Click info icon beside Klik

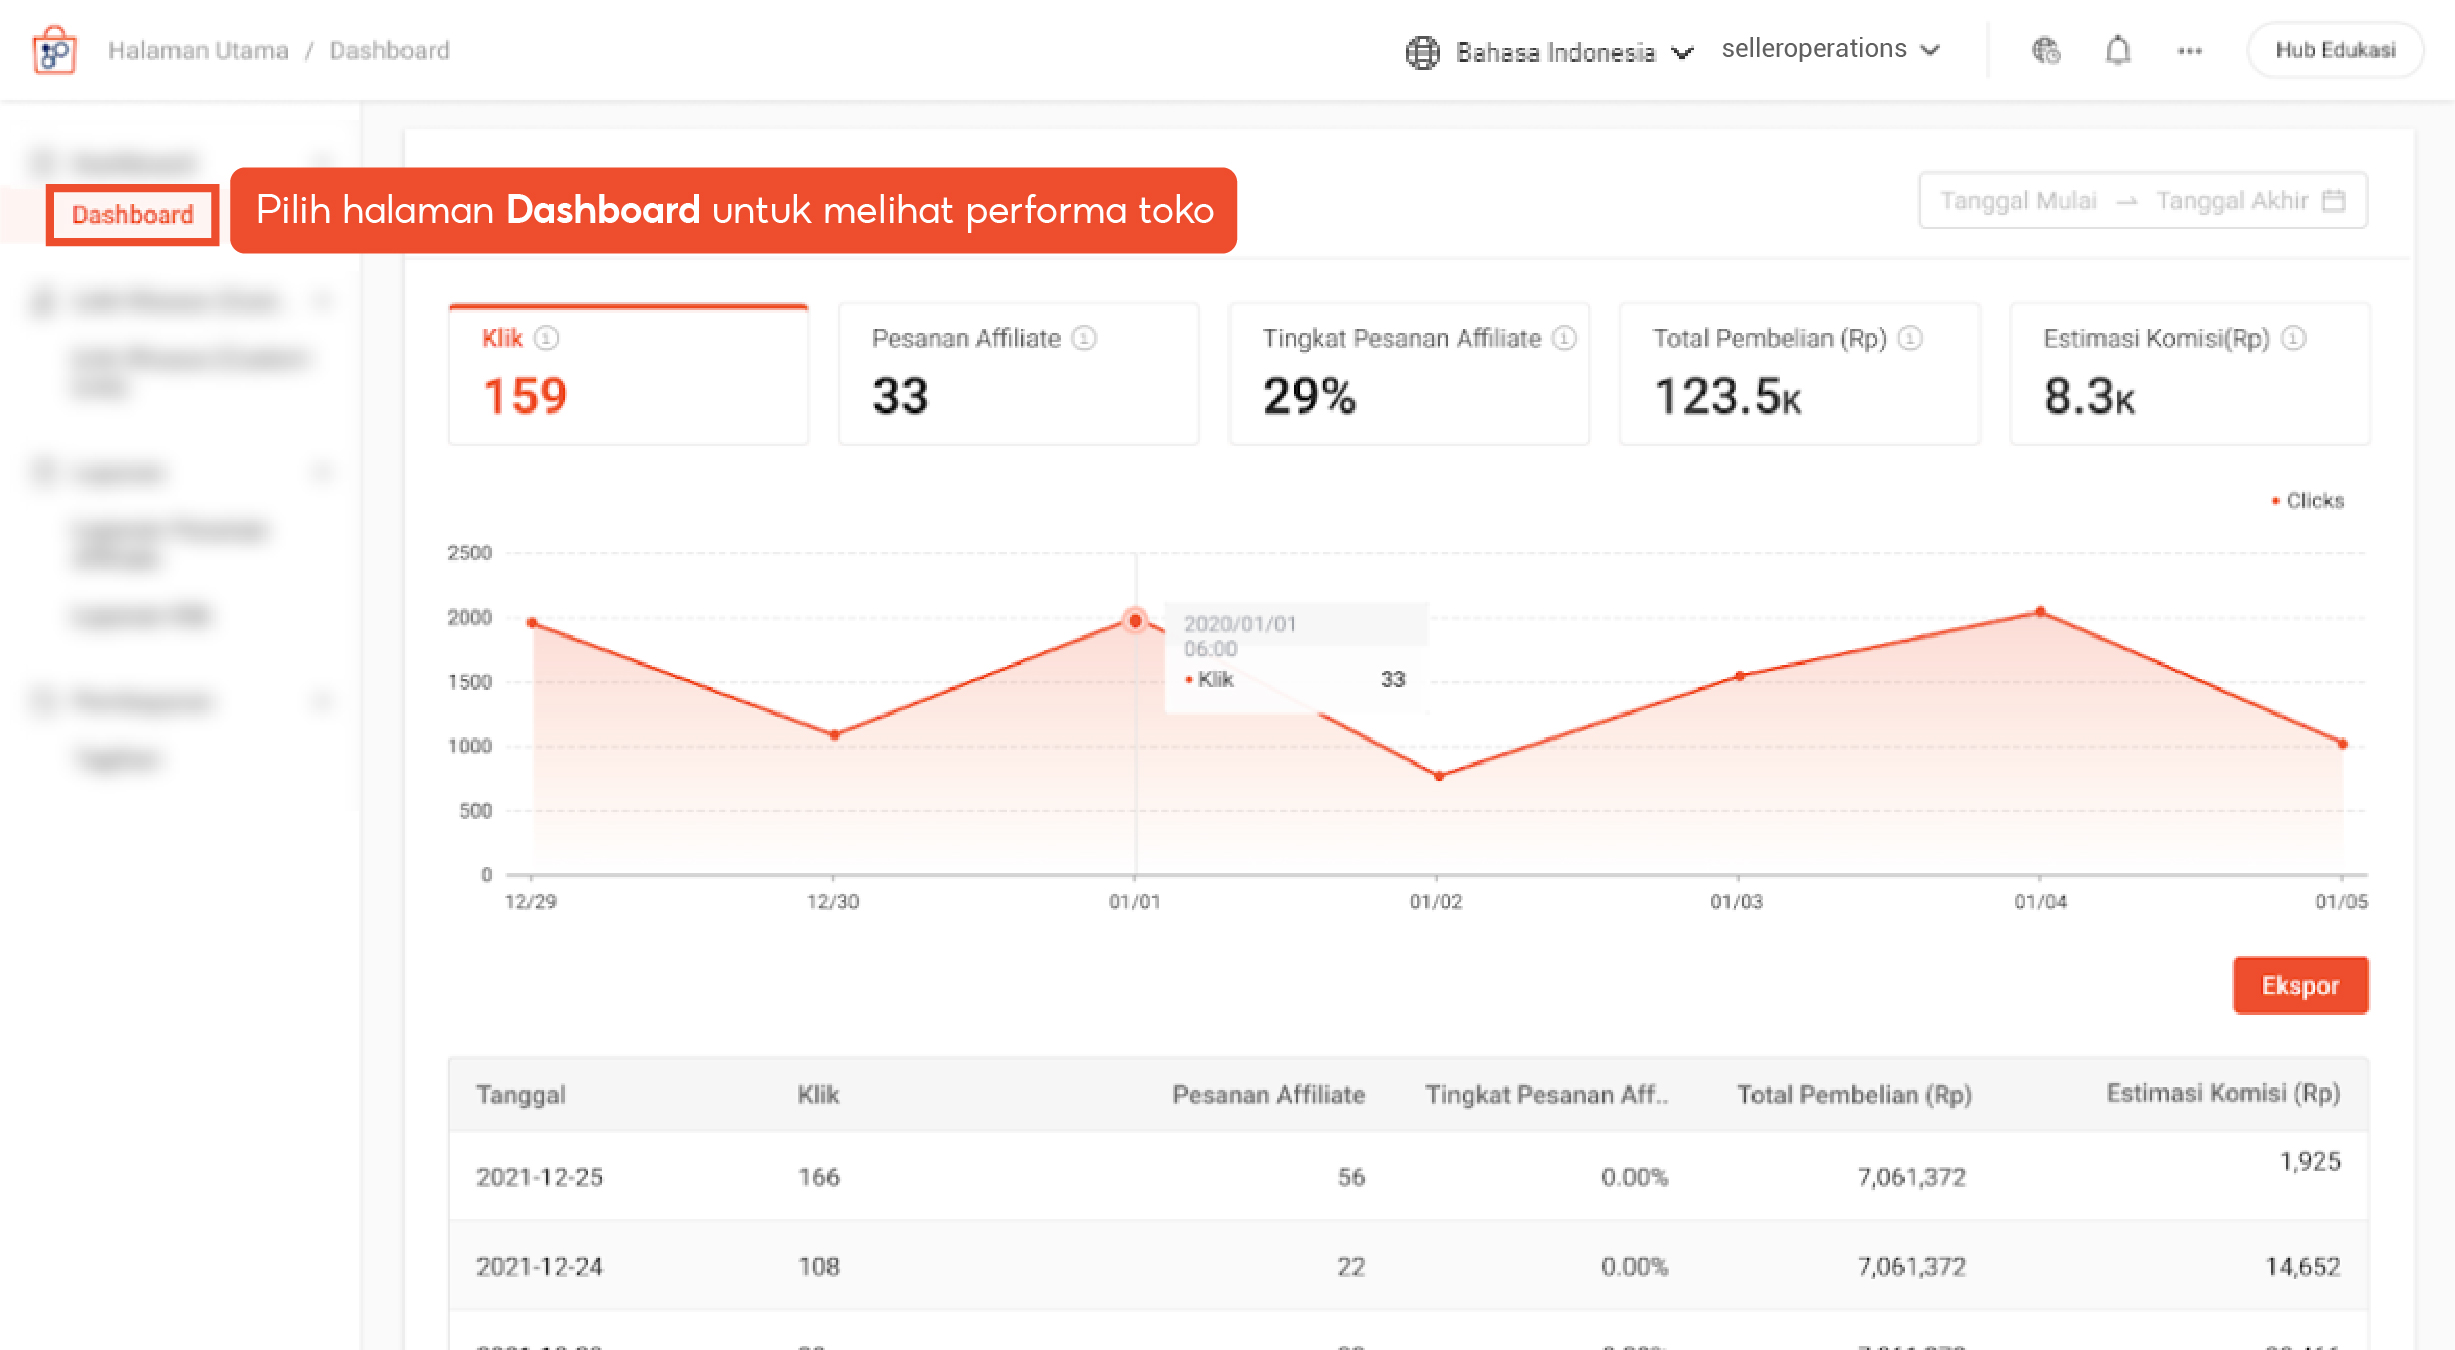[546, 338]
